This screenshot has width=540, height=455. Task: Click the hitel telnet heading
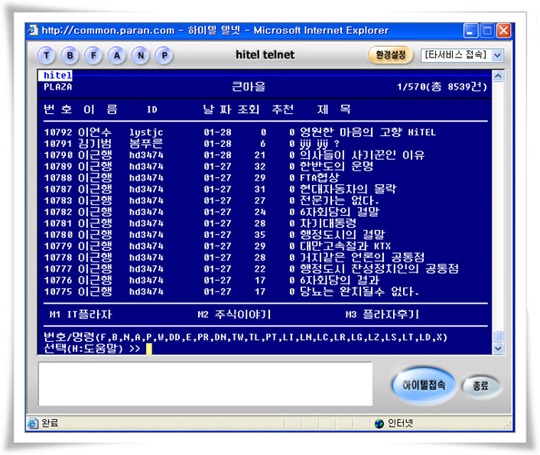coord(265,55)
